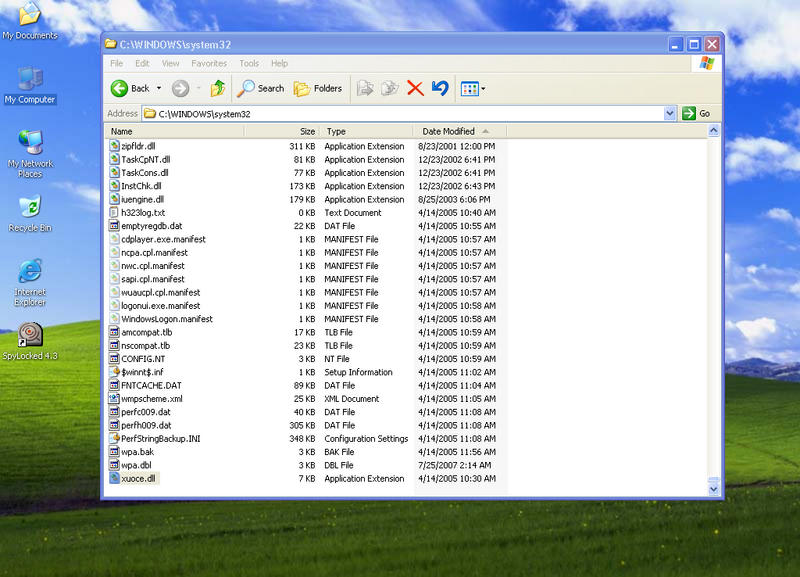Select the file TaskCons.dll
This screenshot has height=577, width=800.
point(144,172)
